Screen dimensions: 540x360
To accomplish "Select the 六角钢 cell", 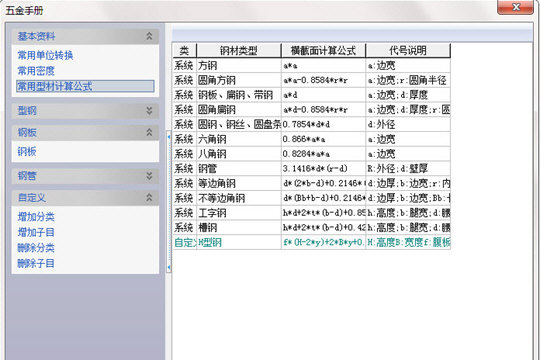I will click(x=239, y=139).
